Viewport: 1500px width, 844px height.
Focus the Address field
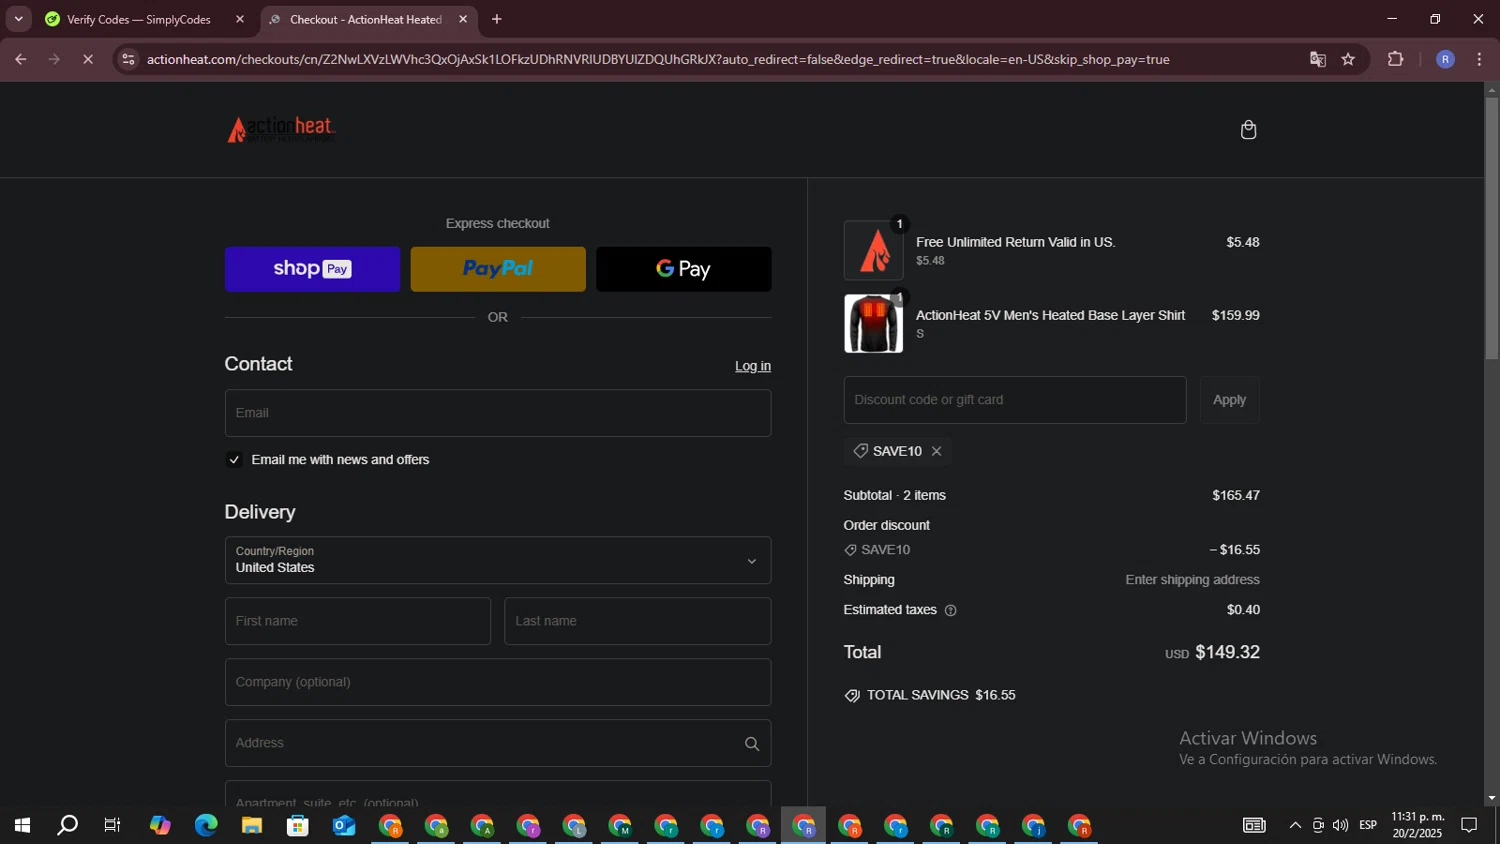click(x=498, y=743)
